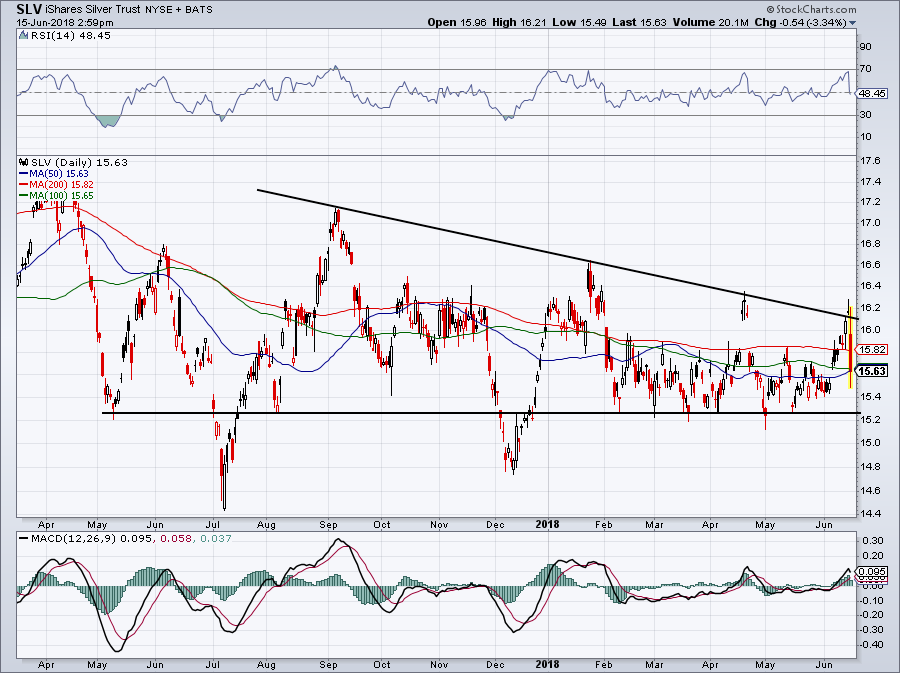Click the Volume 20.1M value

coord(711,22)
